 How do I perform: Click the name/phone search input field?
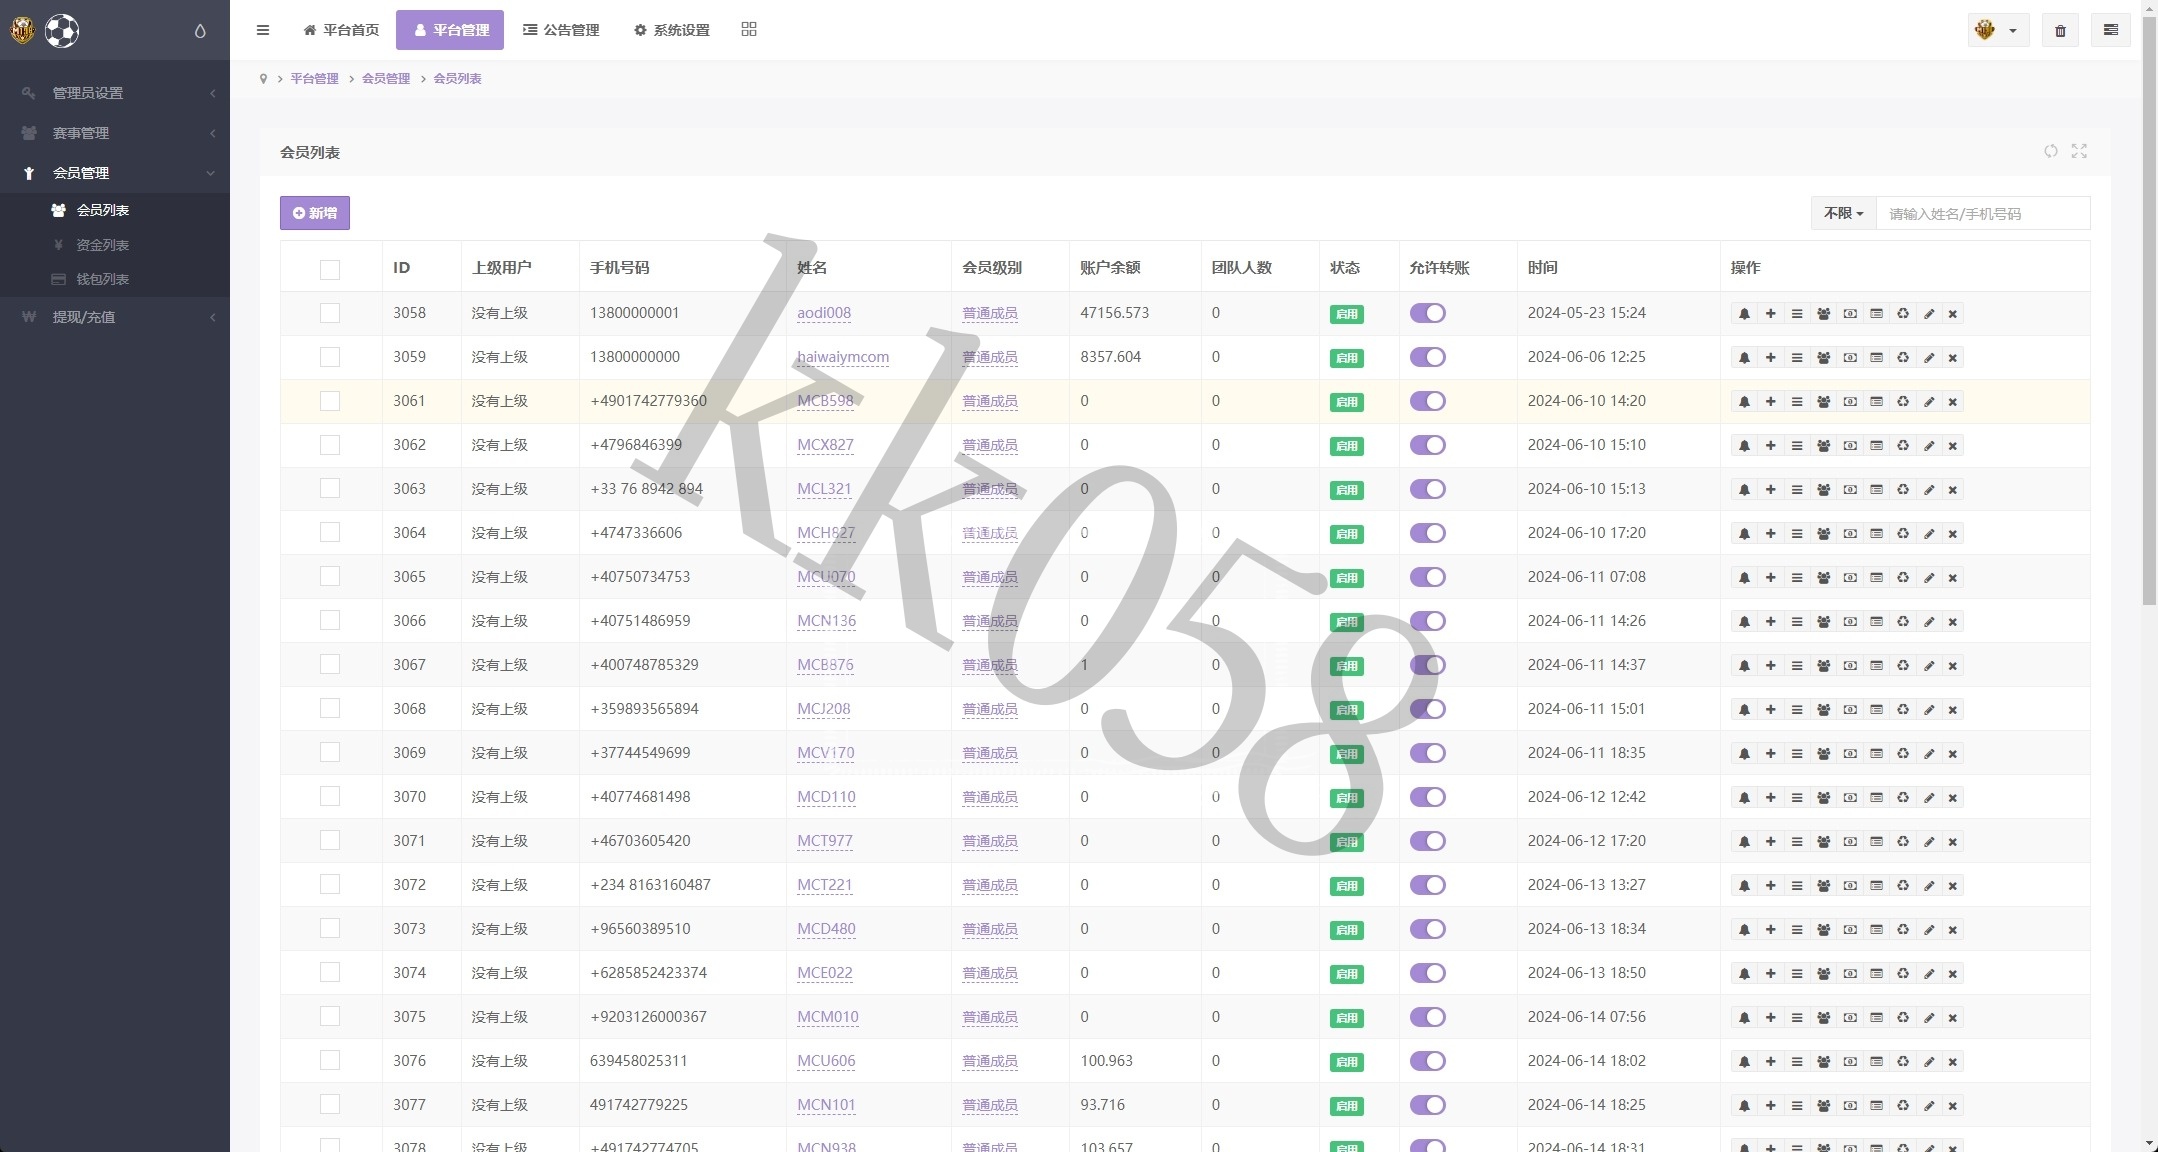[1983, 213]
